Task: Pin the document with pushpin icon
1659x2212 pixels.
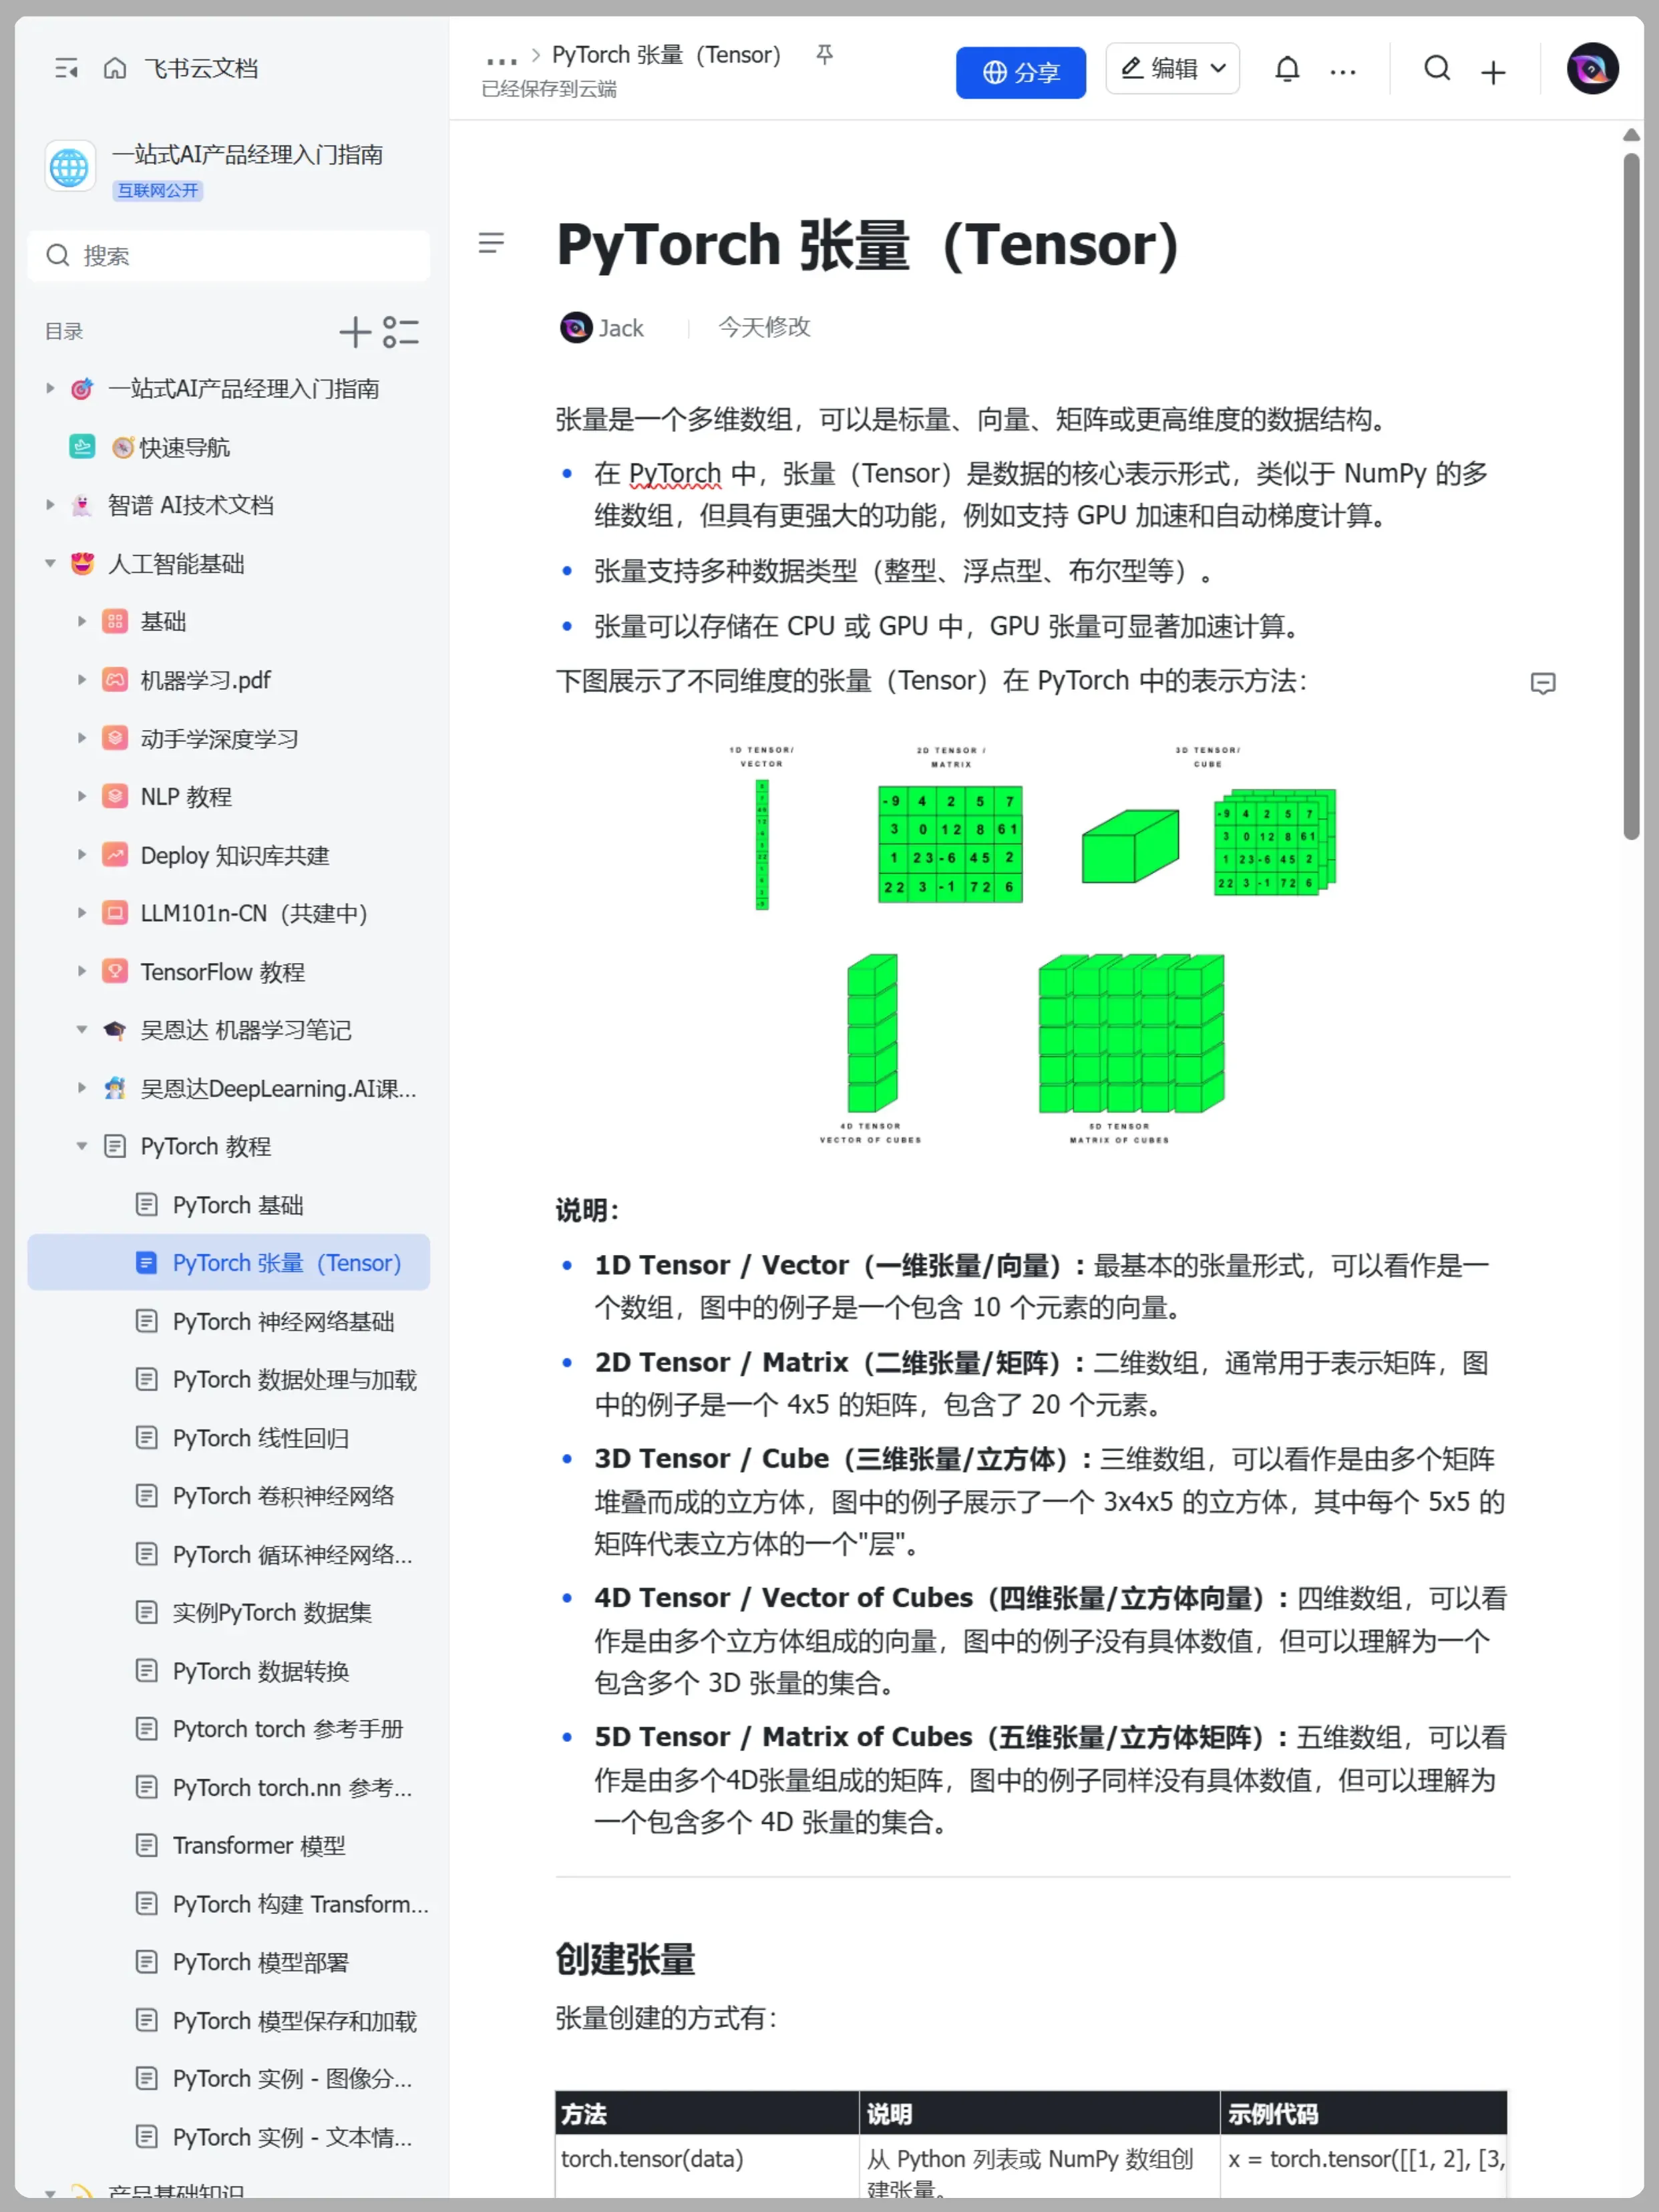Action: click(x=824, y=54)
